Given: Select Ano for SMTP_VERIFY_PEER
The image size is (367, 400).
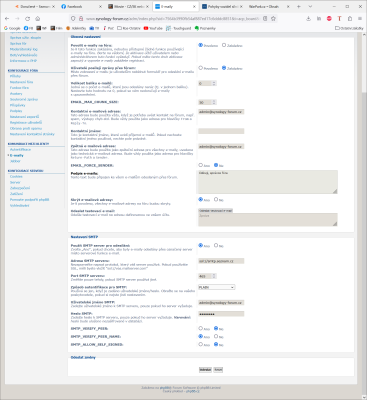Looking at the screenshot, I should point(201,328).
